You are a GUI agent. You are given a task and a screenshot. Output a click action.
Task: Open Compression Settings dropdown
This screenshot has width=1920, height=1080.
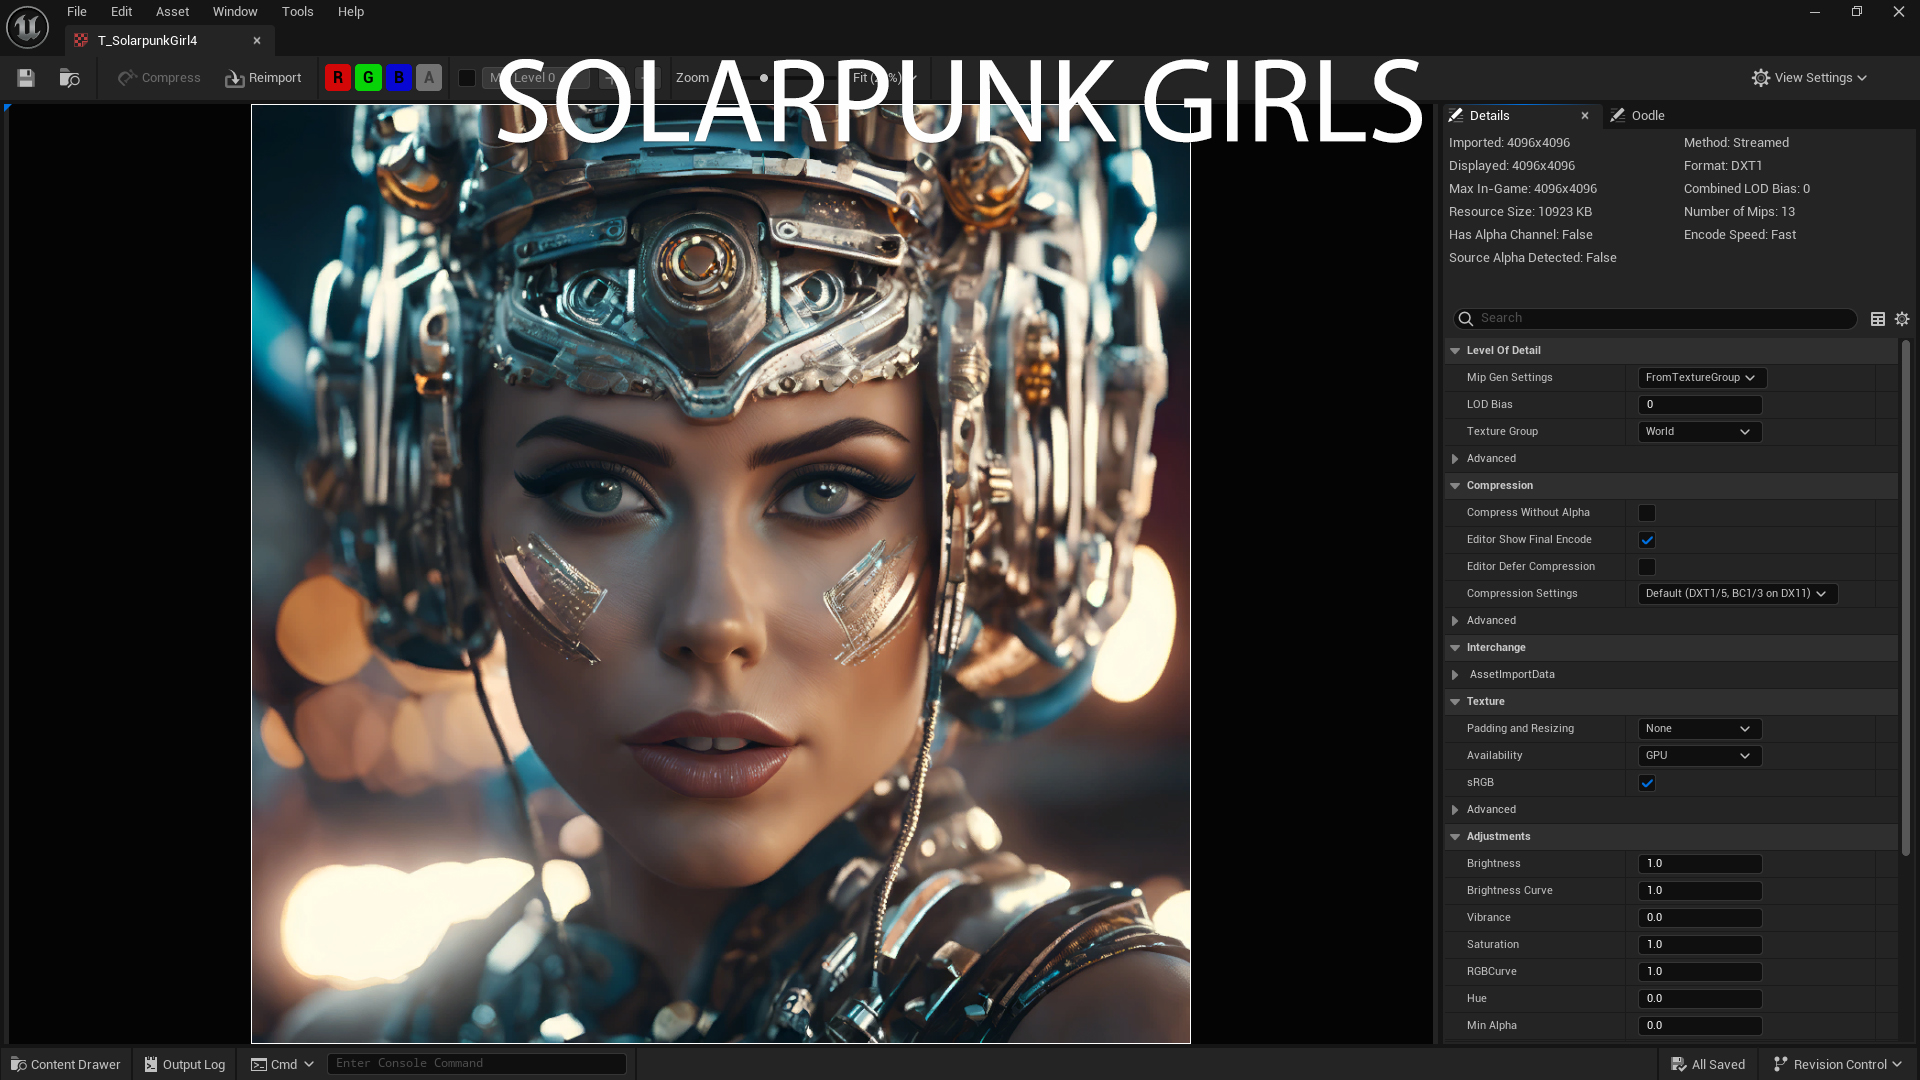click(1738, 594)
